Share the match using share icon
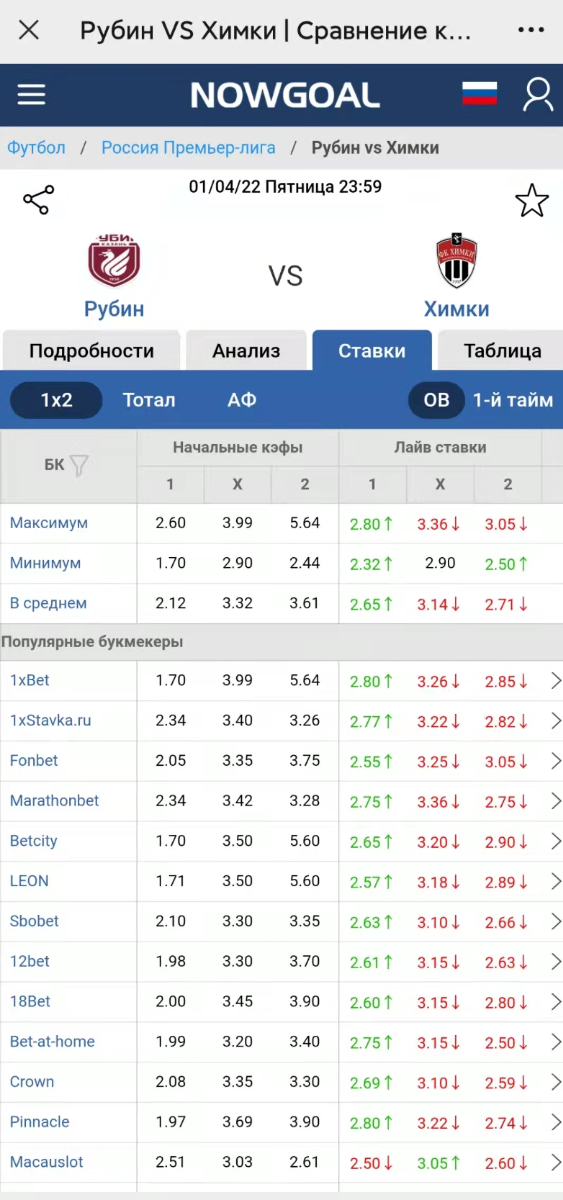The width and height of the screenshot is (563, 1200). (38, 200)
